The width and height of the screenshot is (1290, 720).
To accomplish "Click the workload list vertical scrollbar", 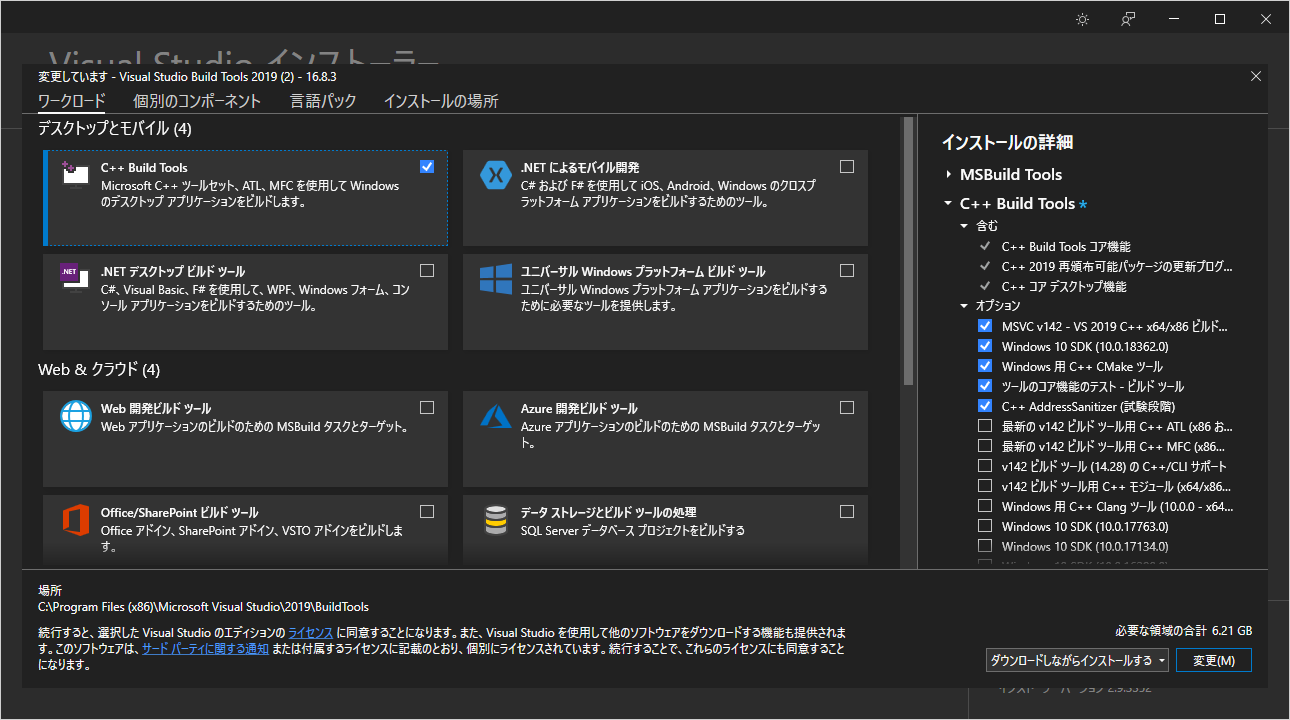I will 908,251.
